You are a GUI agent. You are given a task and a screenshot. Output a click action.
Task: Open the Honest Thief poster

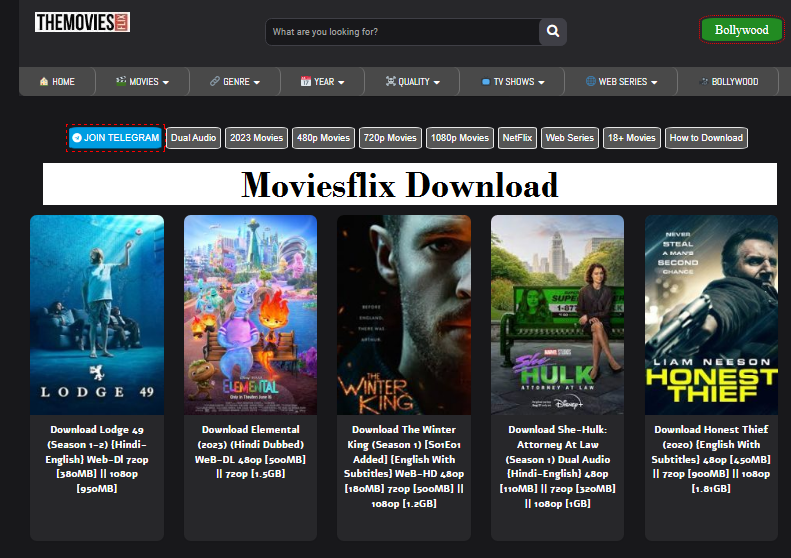pyautogui.click(x=711, y=315)
